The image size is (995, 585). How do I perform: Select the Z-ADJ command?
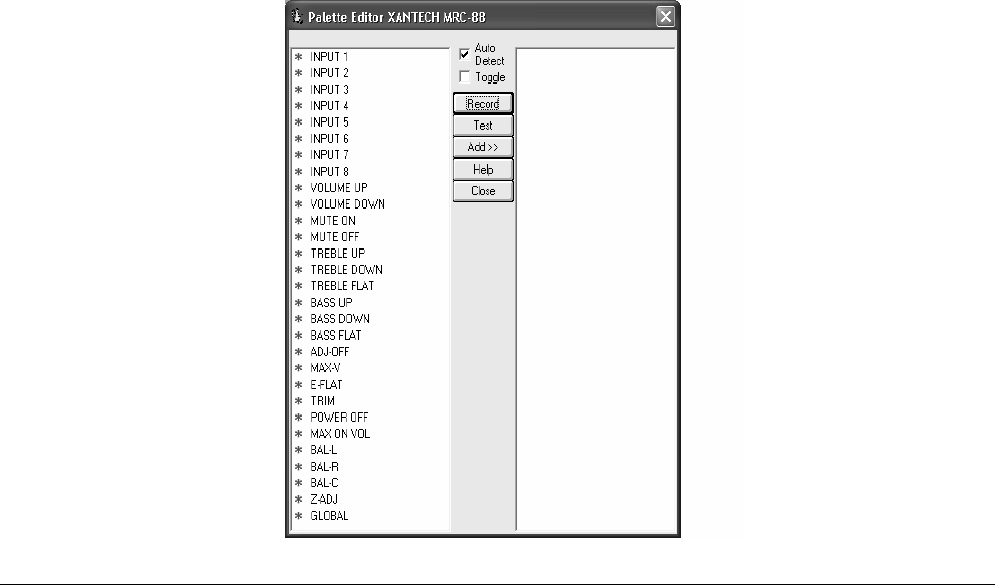point(324,499)
